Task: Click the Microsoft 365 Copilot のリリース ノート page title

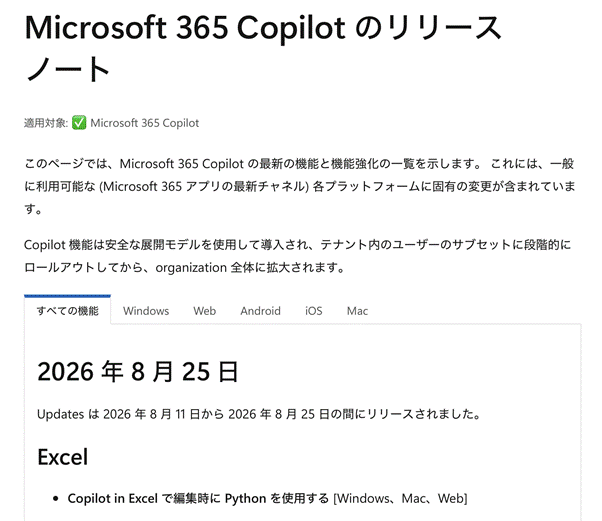Action: [263, 48]
